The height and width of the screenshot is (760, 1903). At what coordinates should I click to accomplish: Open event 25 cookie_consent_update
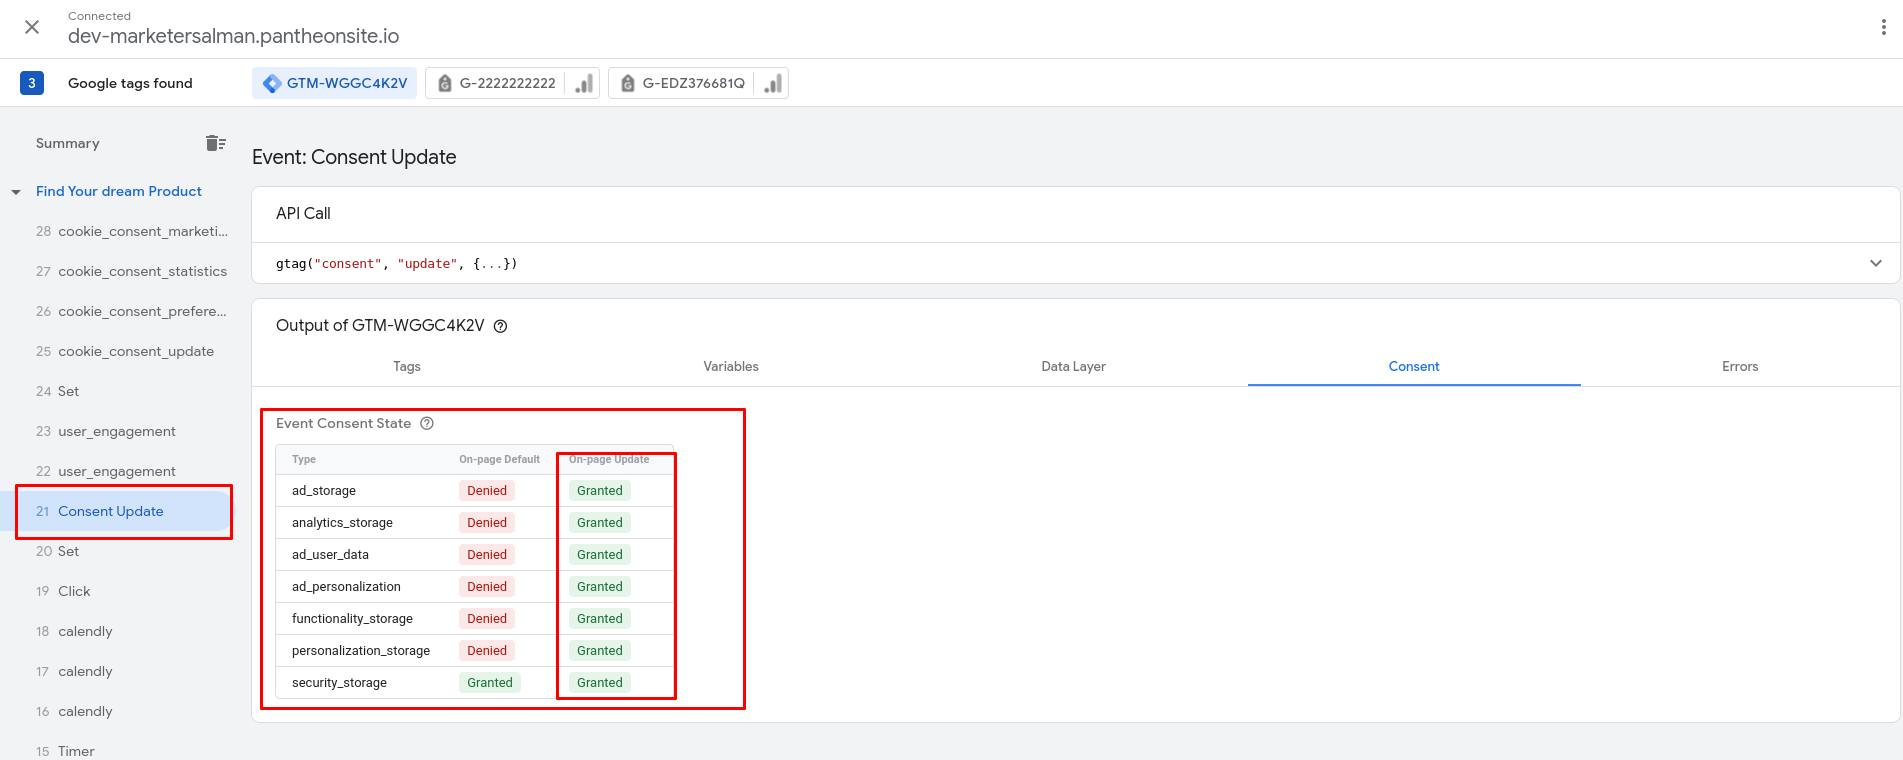coord(135,351)
